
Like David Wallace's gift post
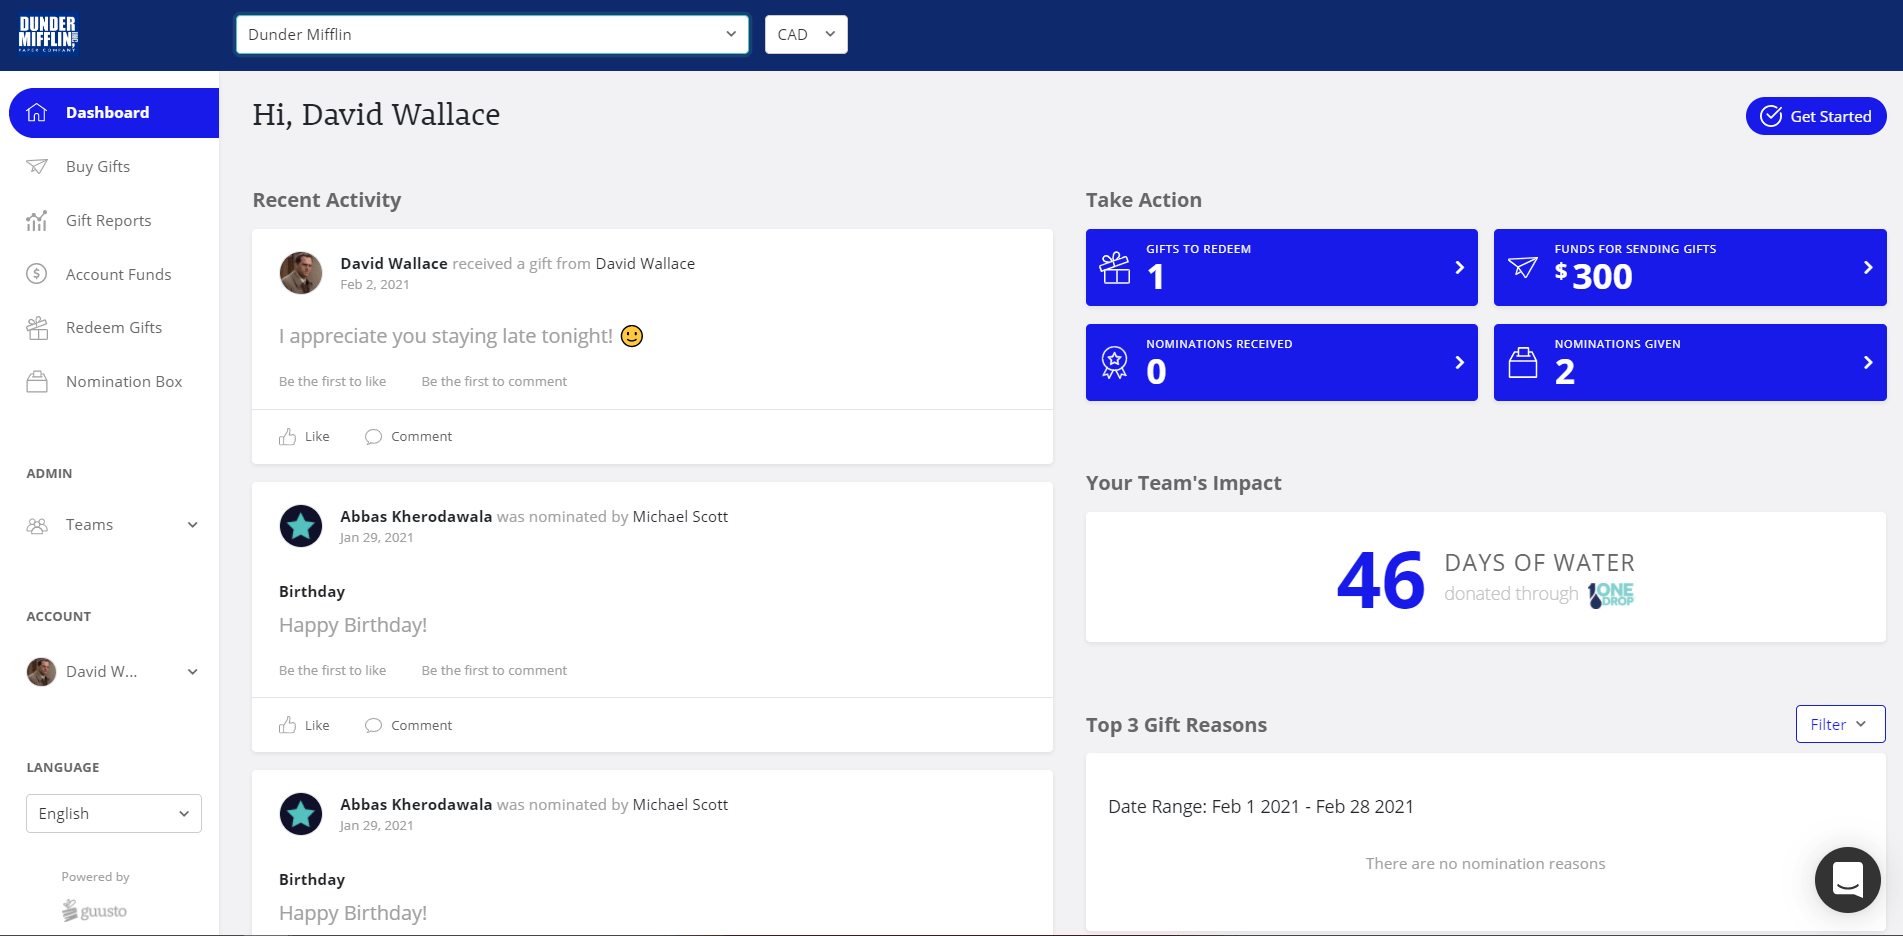tap(305, 437)
